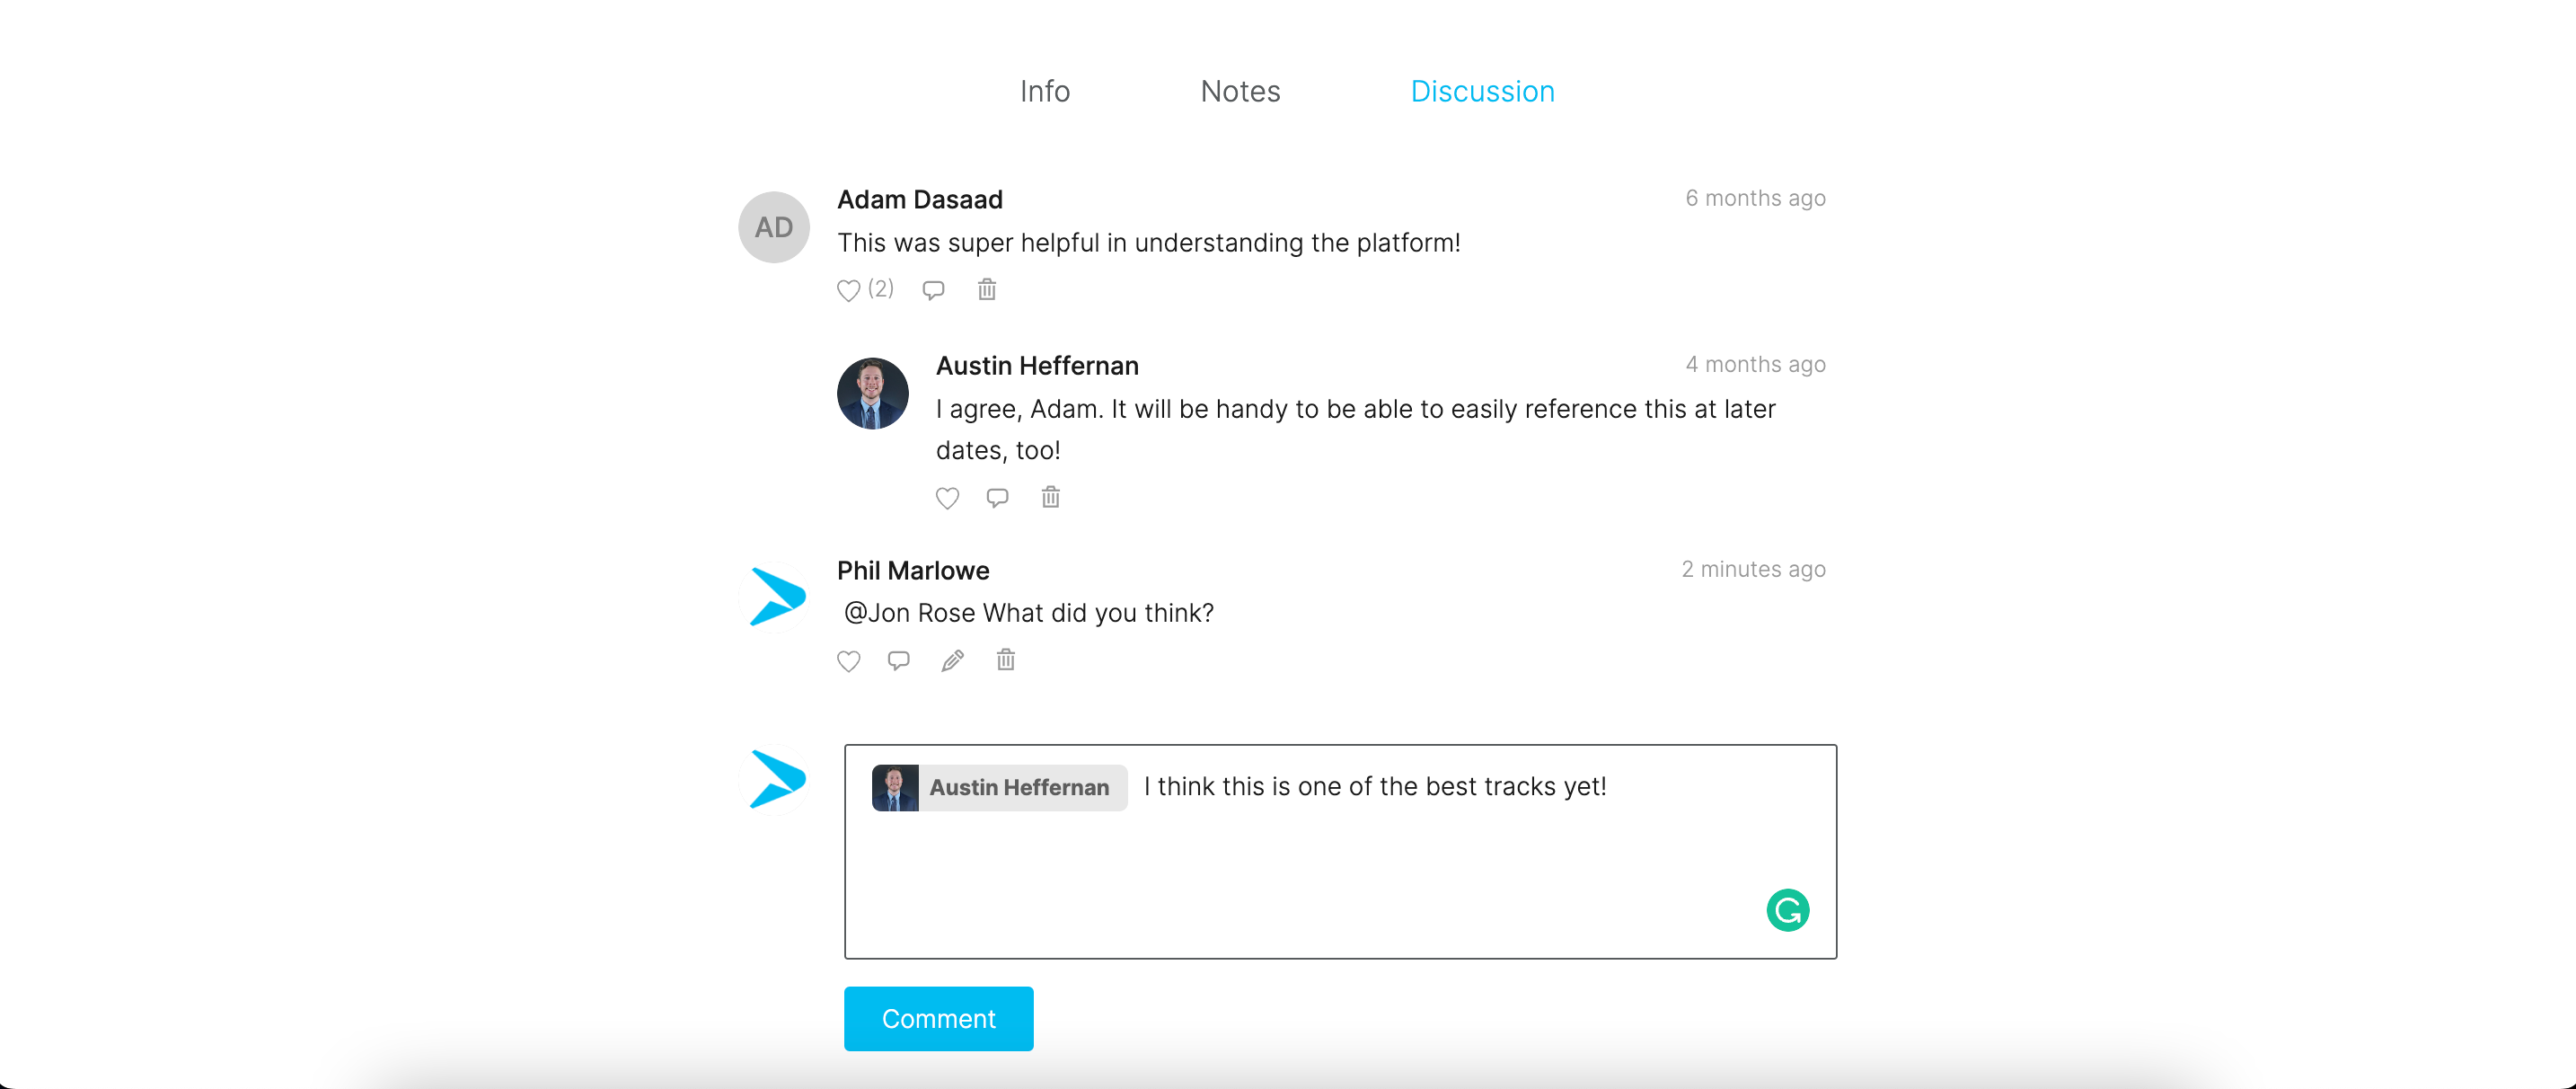Click the likes count (2)

(880, 289)
